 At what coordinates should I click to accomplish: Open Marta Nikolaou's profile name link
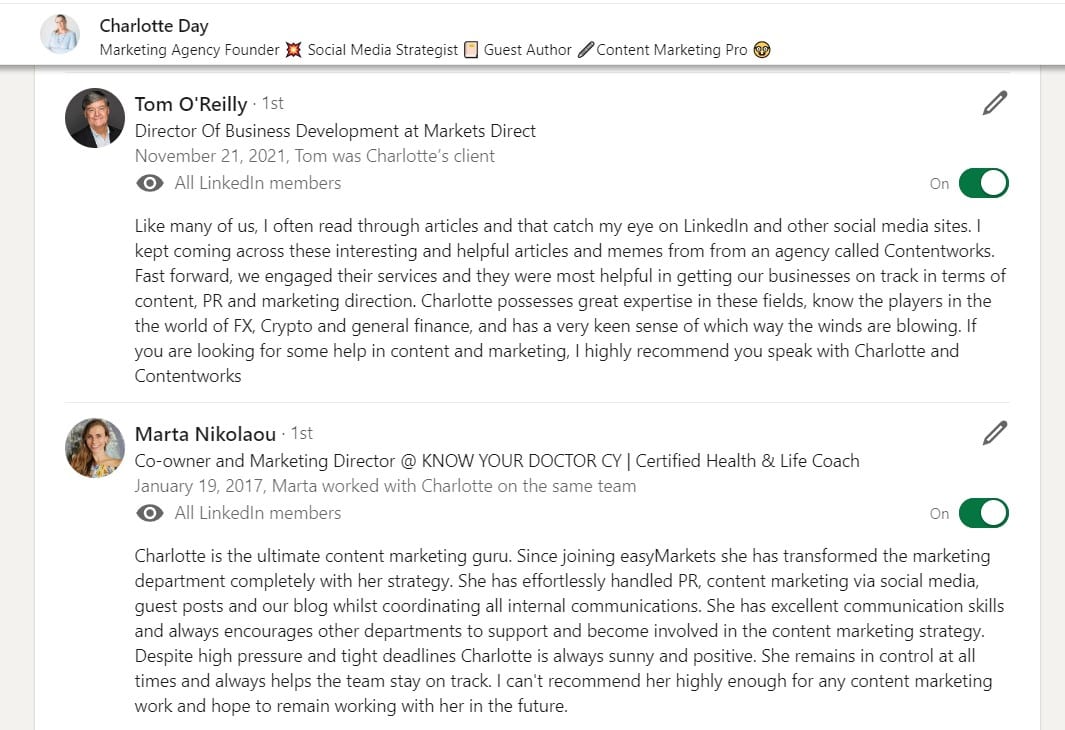(206, 433)
